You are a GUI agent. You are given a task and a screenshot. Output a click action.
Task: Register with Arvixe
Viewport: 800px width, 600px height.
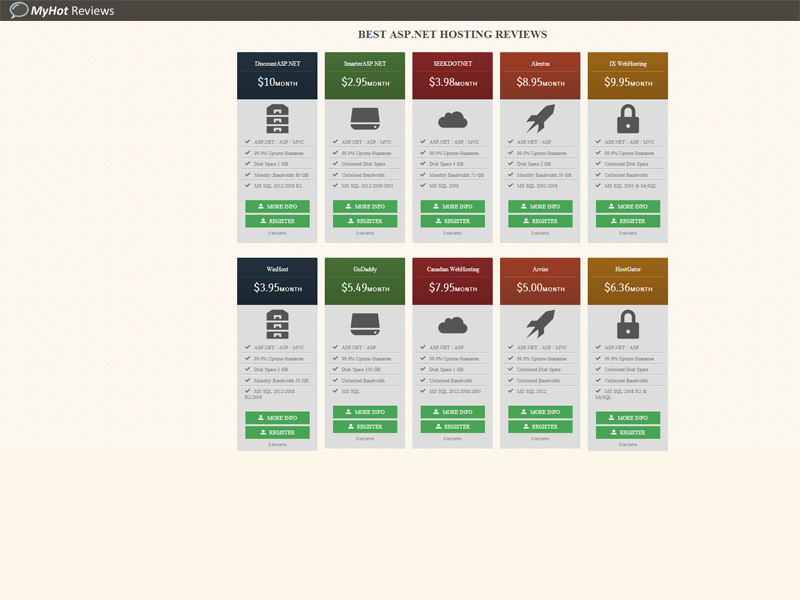(540, 427)
